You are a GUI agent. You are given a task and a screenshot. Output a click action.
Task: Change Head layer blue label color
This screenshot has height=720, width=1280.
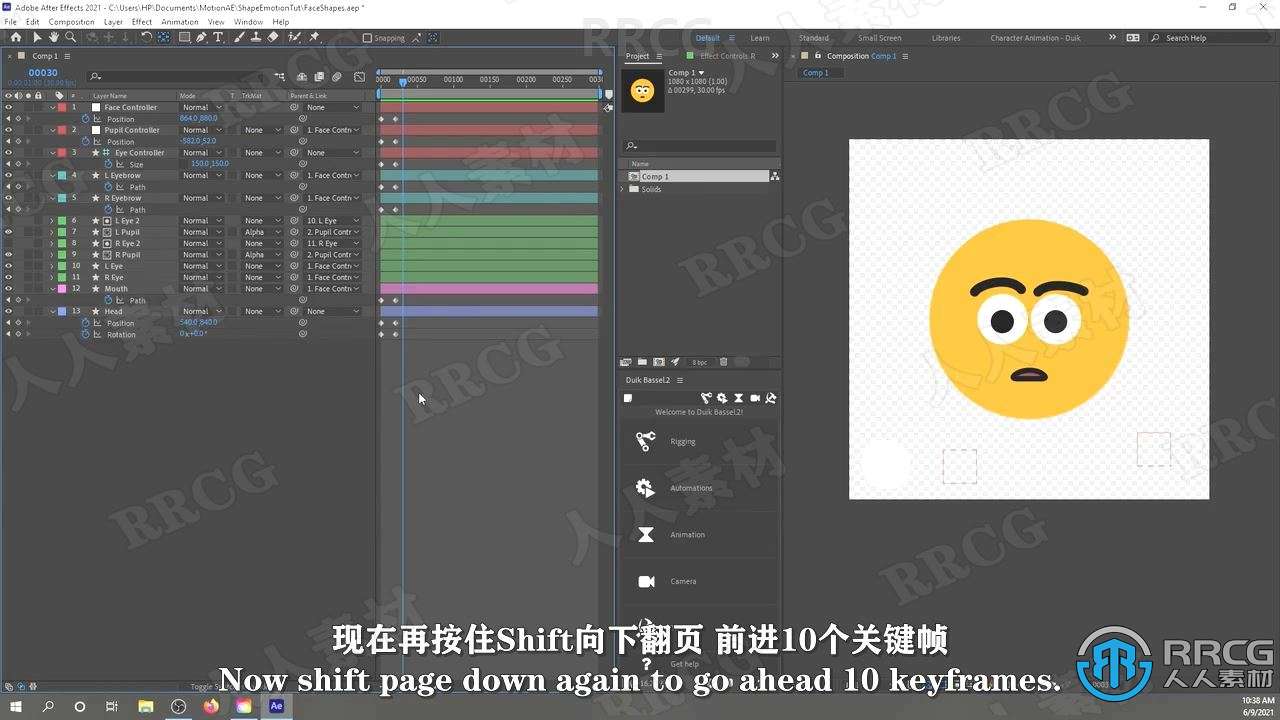[62, 311]
